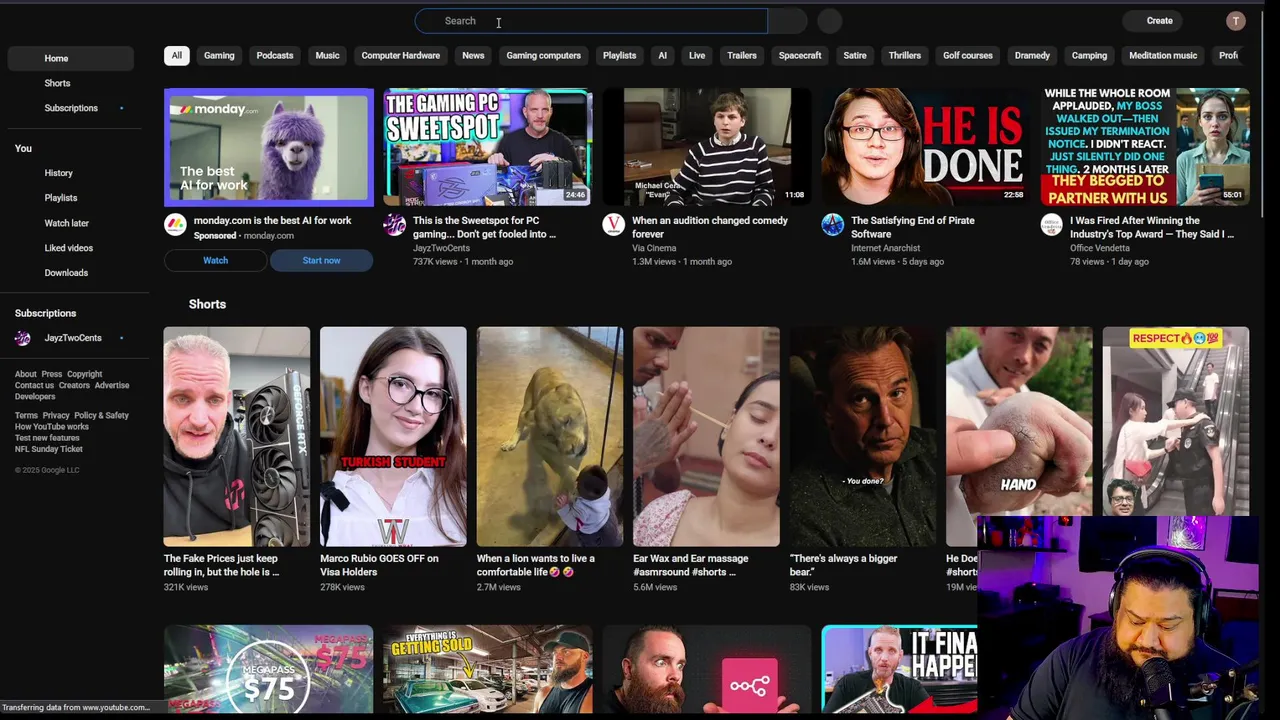Open the account avatar menu
Viewport: 1280px width, 720px height.
pos(1236,21)
